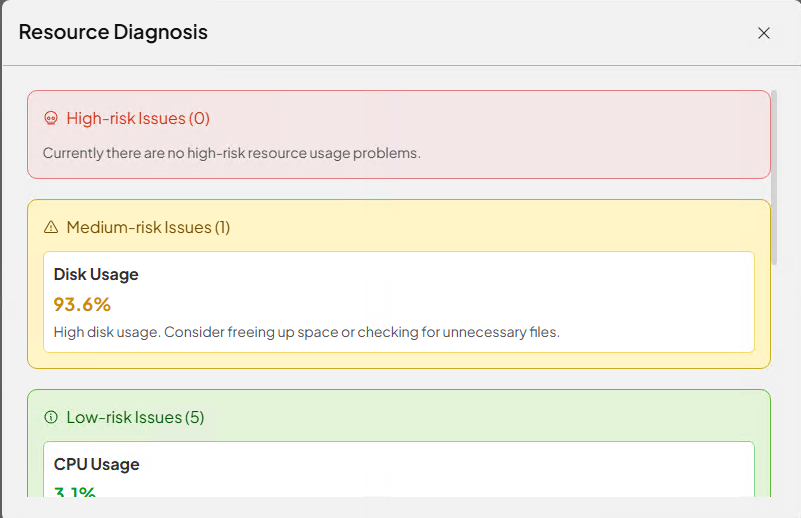Select the High-risk Issues (0) heading
This screenshot has width=801, height=518.
point(138,118)
